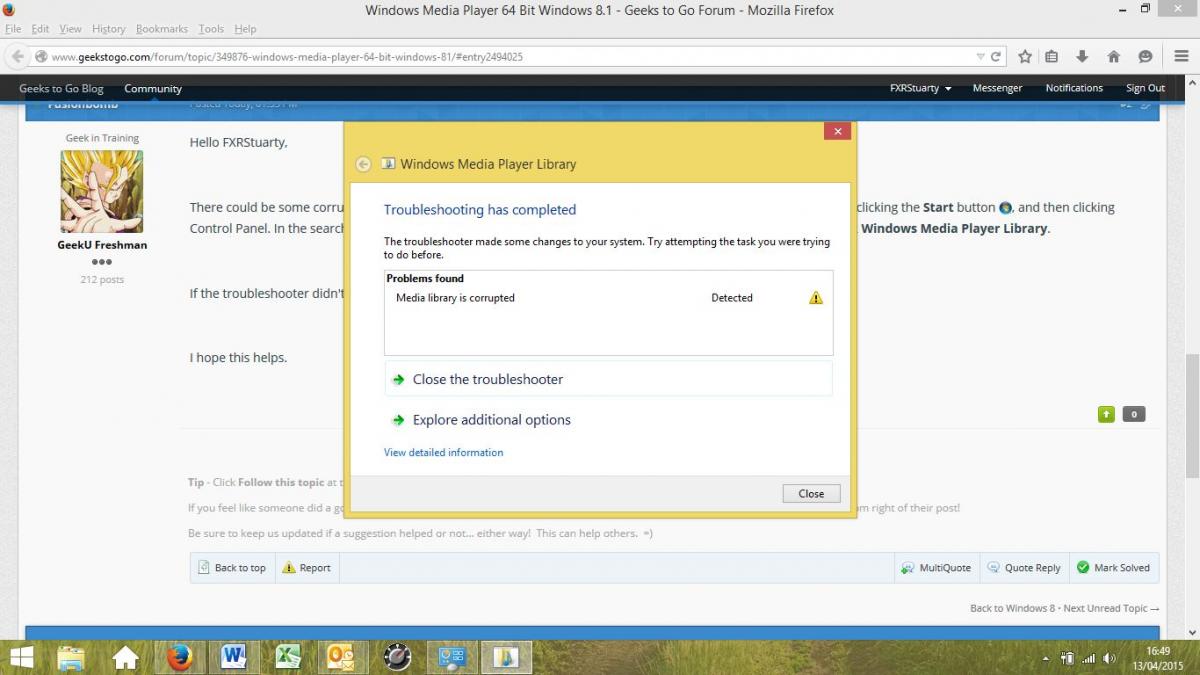Viewport: 1200px width, 675px height.
Task: Switch to Firefox in the taskbar
Action: click(x=180, y=657)
